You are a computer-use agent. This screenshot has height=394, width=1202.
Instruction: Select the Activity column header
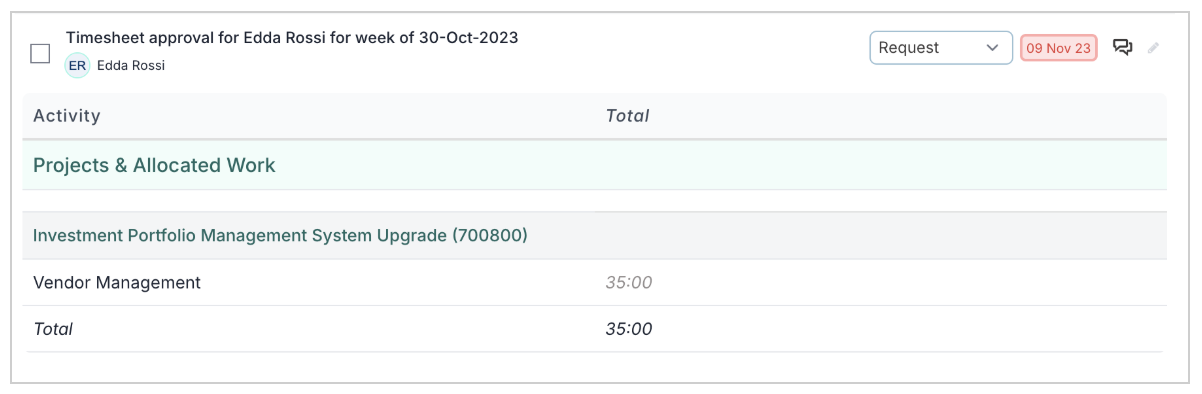pyautogui.click(x=67, y=116)
